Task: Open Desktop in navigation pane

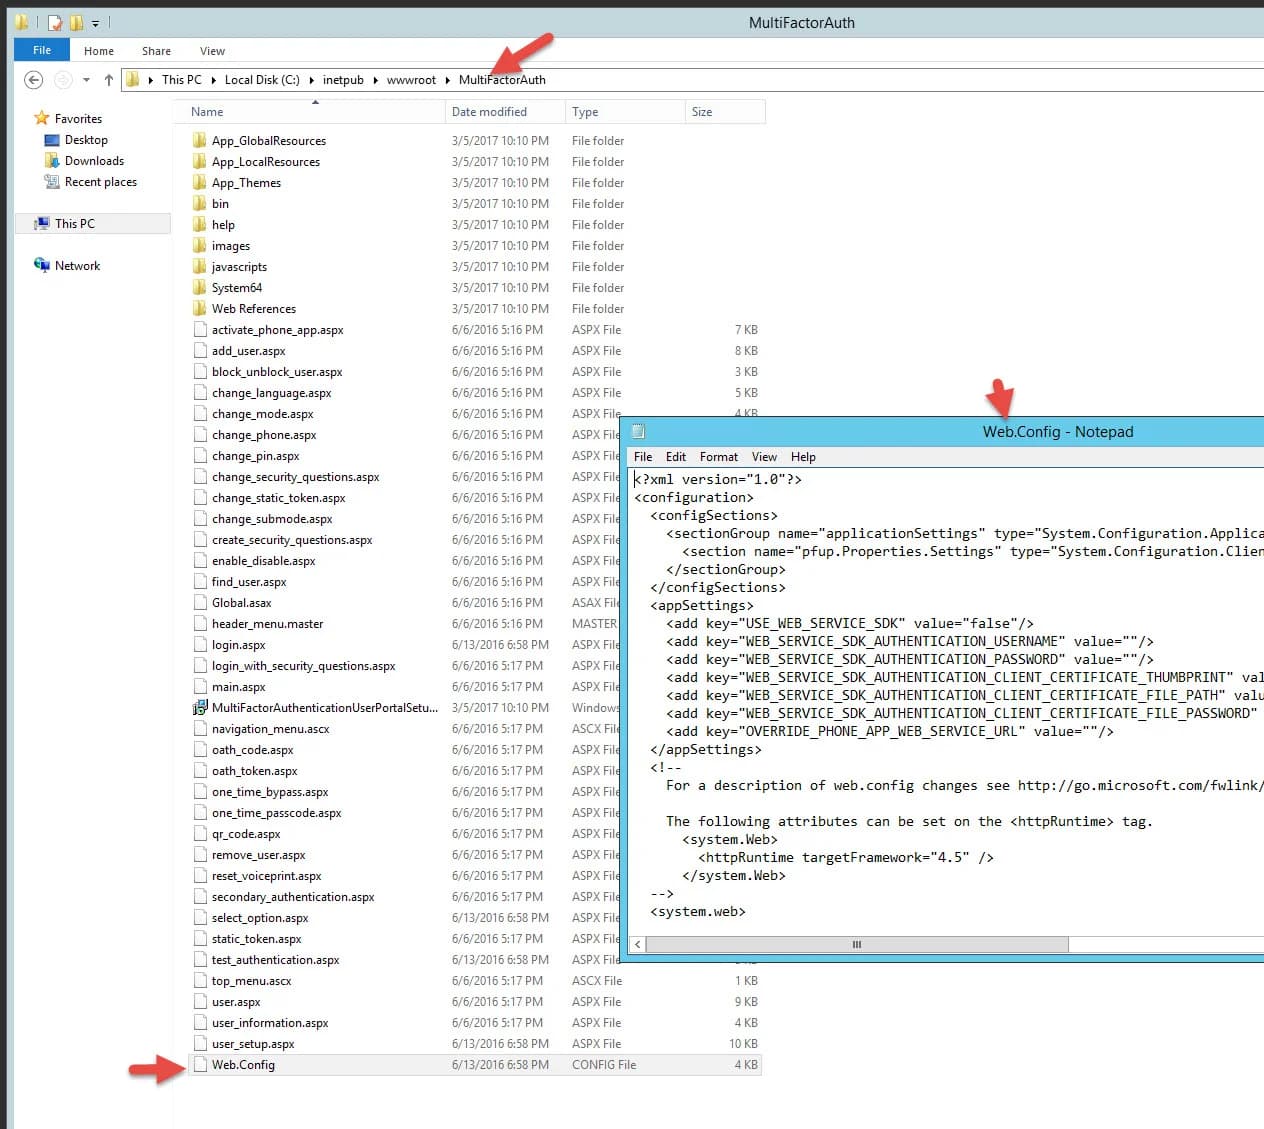Action: coord(86,140)
